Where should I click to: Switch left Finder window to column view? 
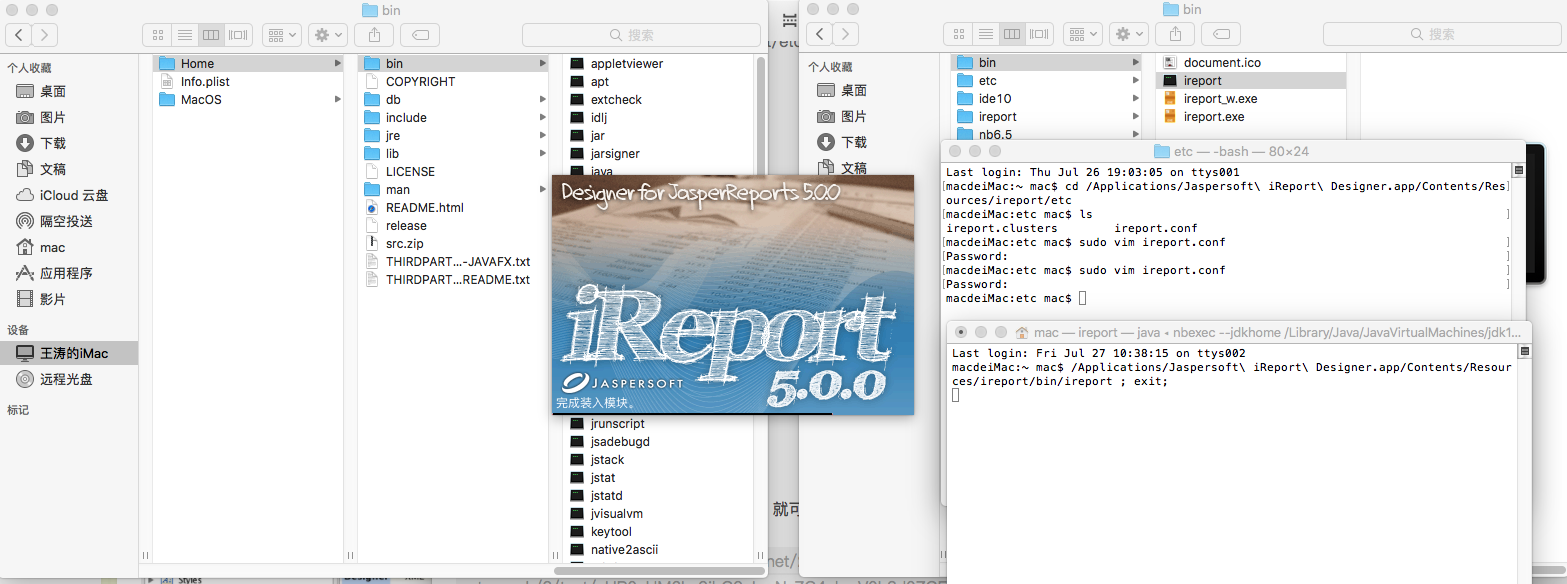(211, 35)
